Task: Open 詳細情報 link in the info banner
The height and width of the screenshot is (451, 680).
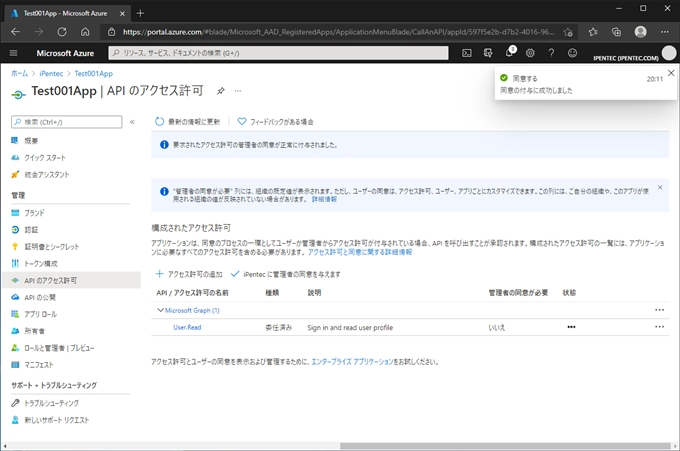Action: [x=324, y=199]
